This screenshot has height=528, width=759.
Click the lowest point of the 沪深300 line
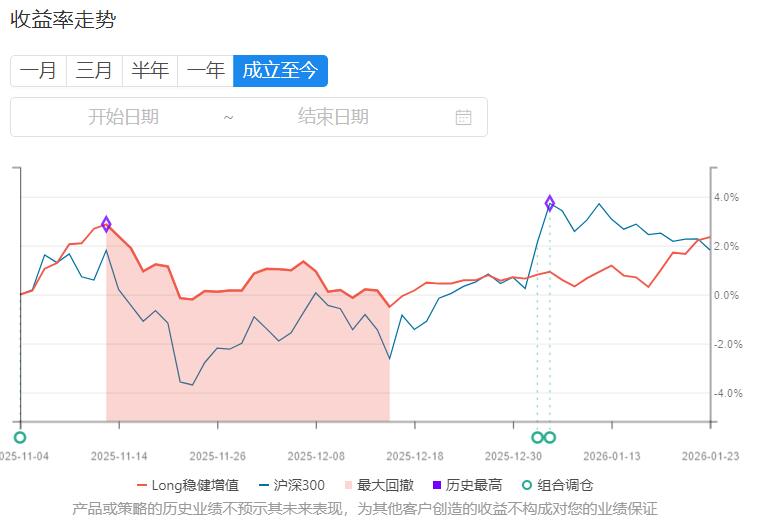click(193, 385)
